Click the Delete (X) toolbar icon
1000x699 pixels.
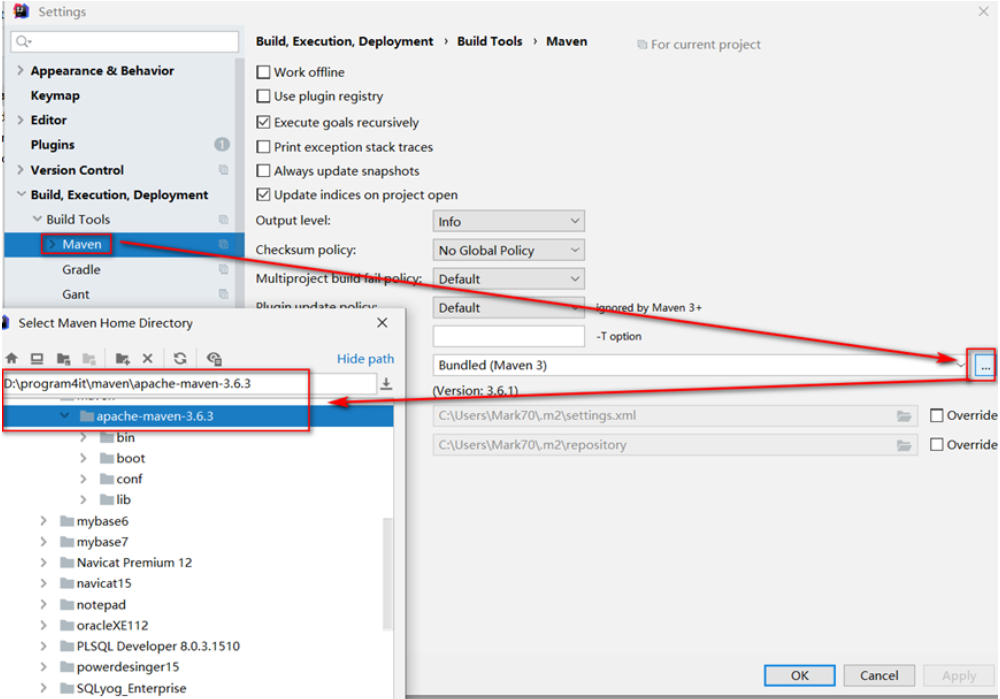pos(147,358)
